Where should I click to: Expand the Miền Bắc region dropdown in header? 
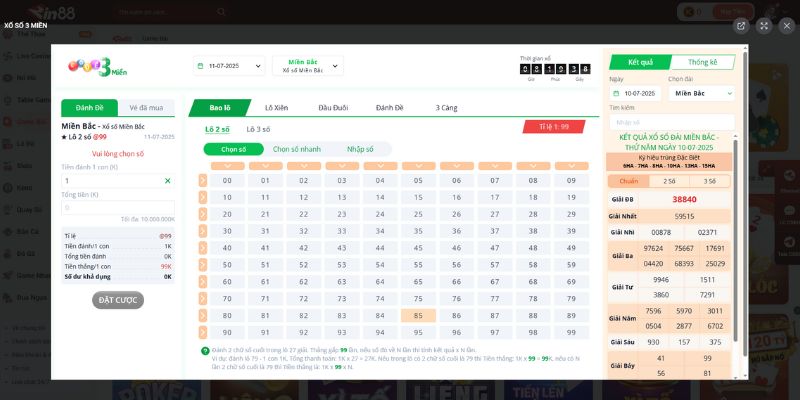pyautogui.click(x=307, y=66)
